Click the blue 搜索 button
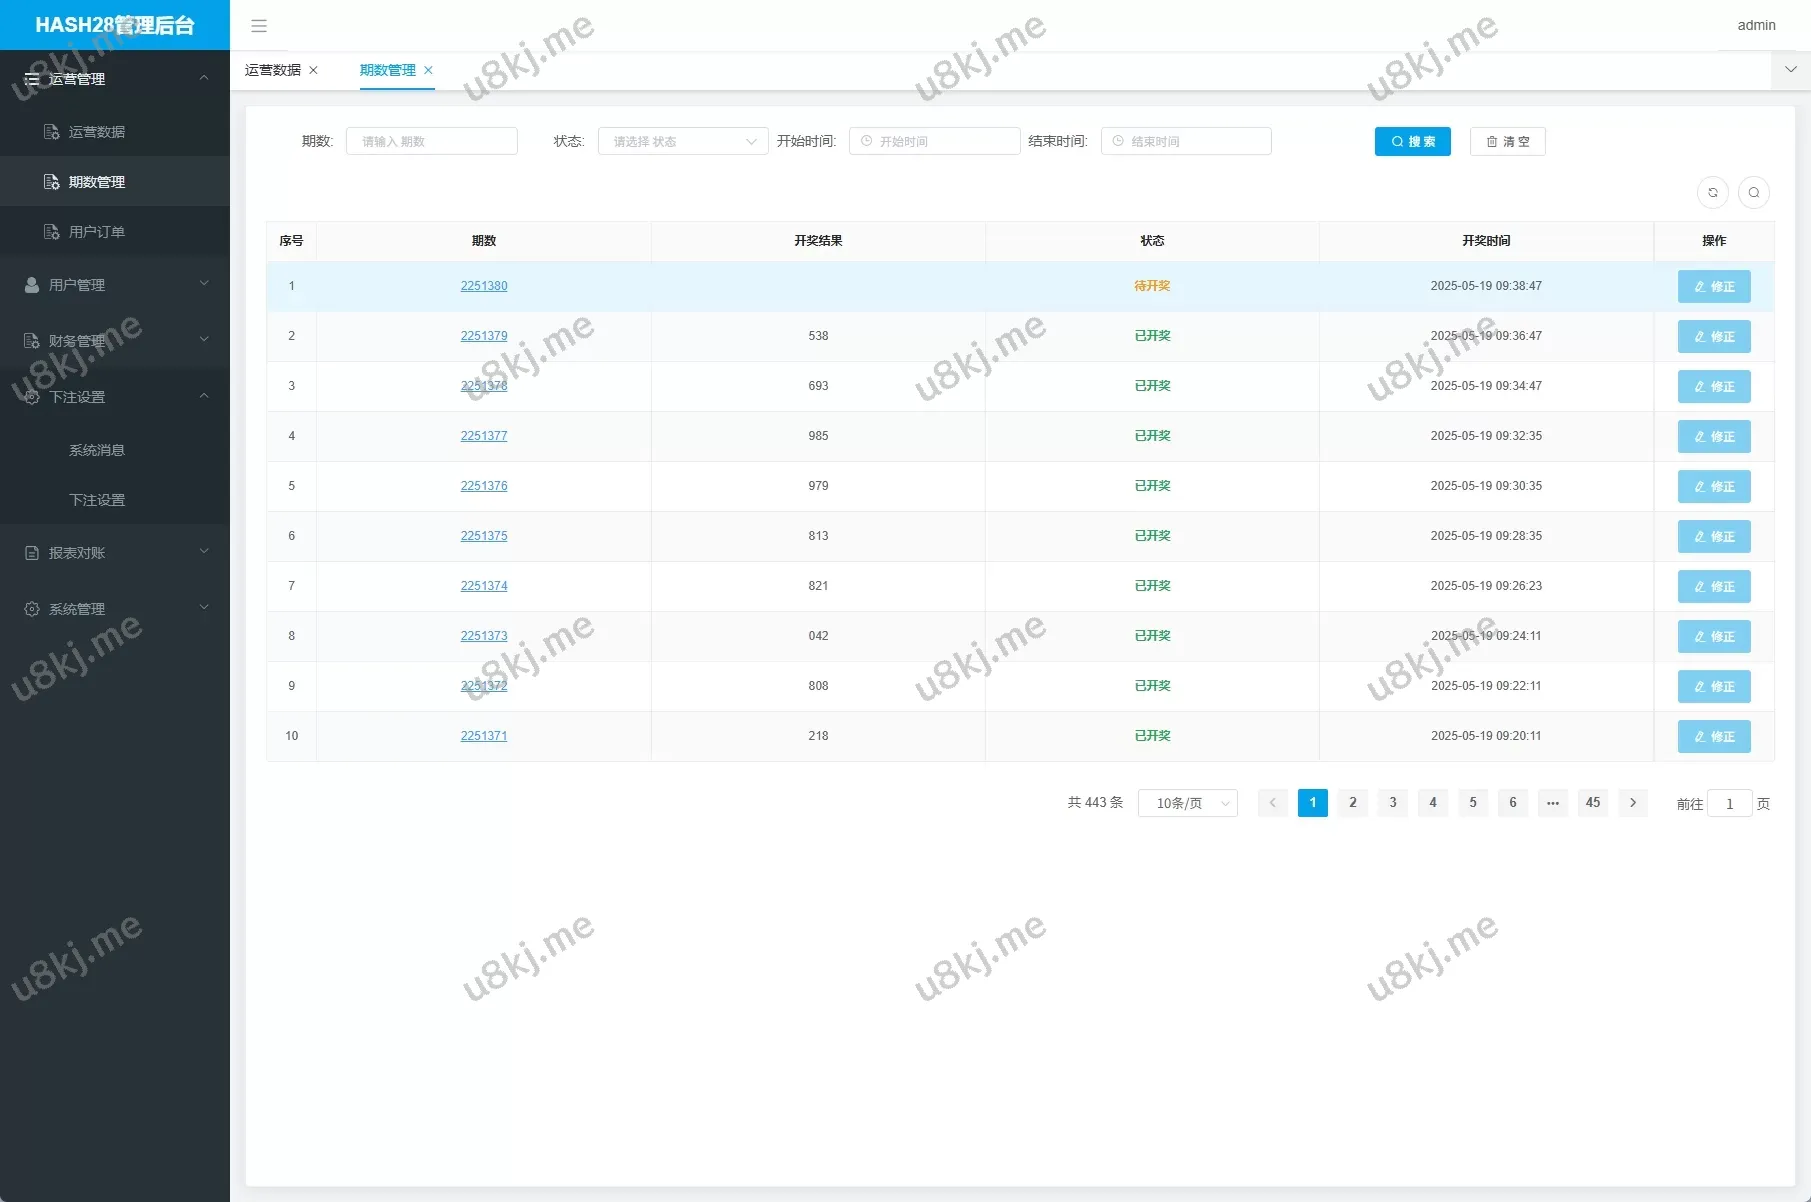 1412,141
